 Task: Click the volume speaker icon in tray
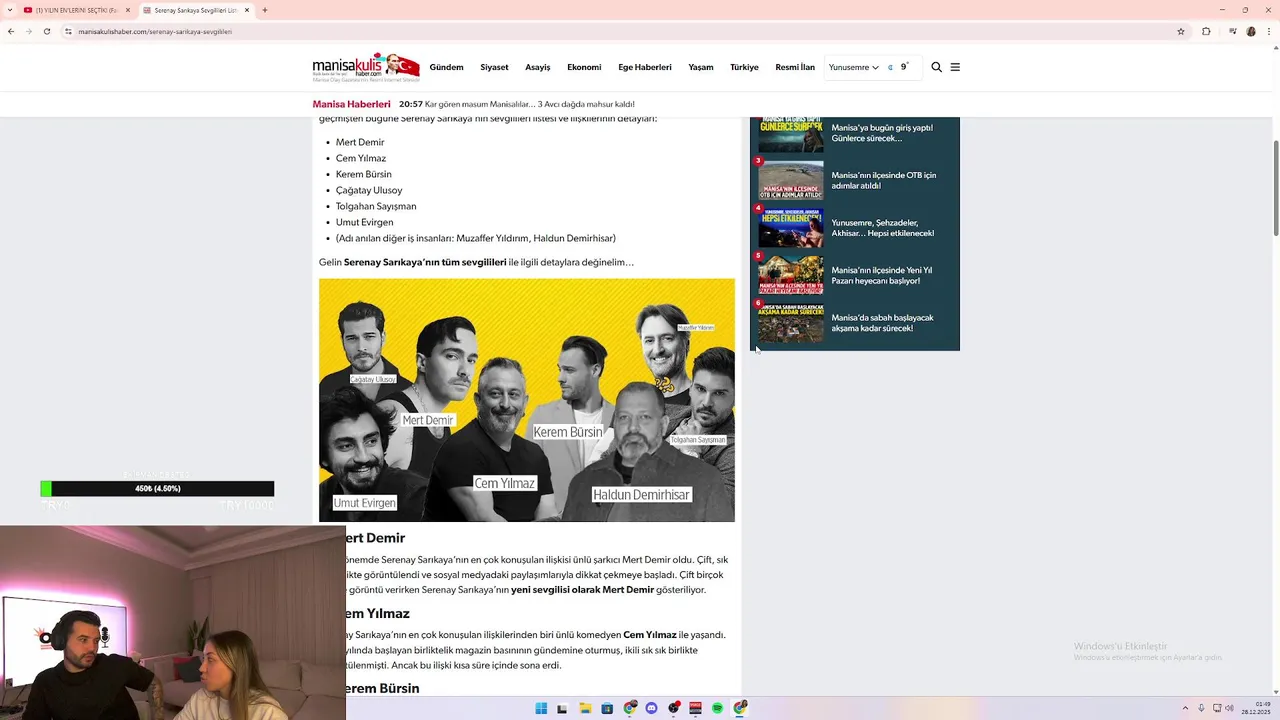[1229, 708]
